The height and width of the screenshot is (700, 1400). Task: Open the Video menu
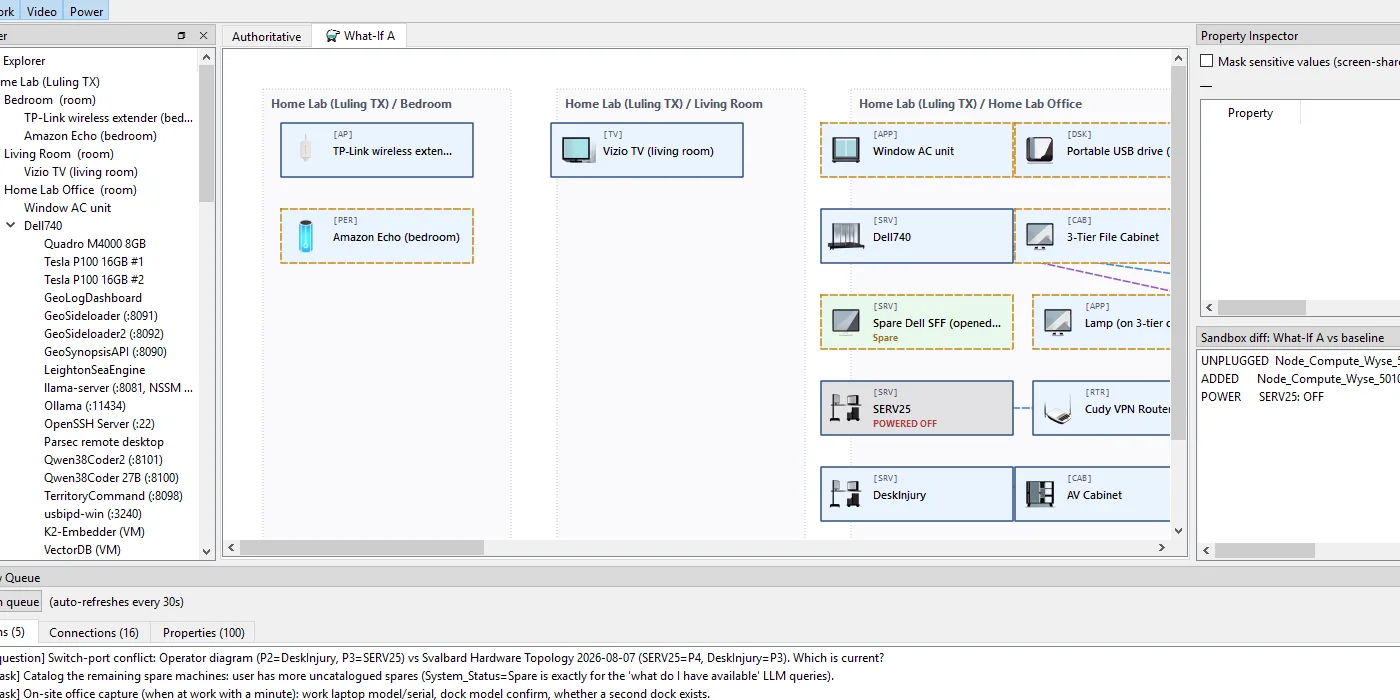(42, 11)
